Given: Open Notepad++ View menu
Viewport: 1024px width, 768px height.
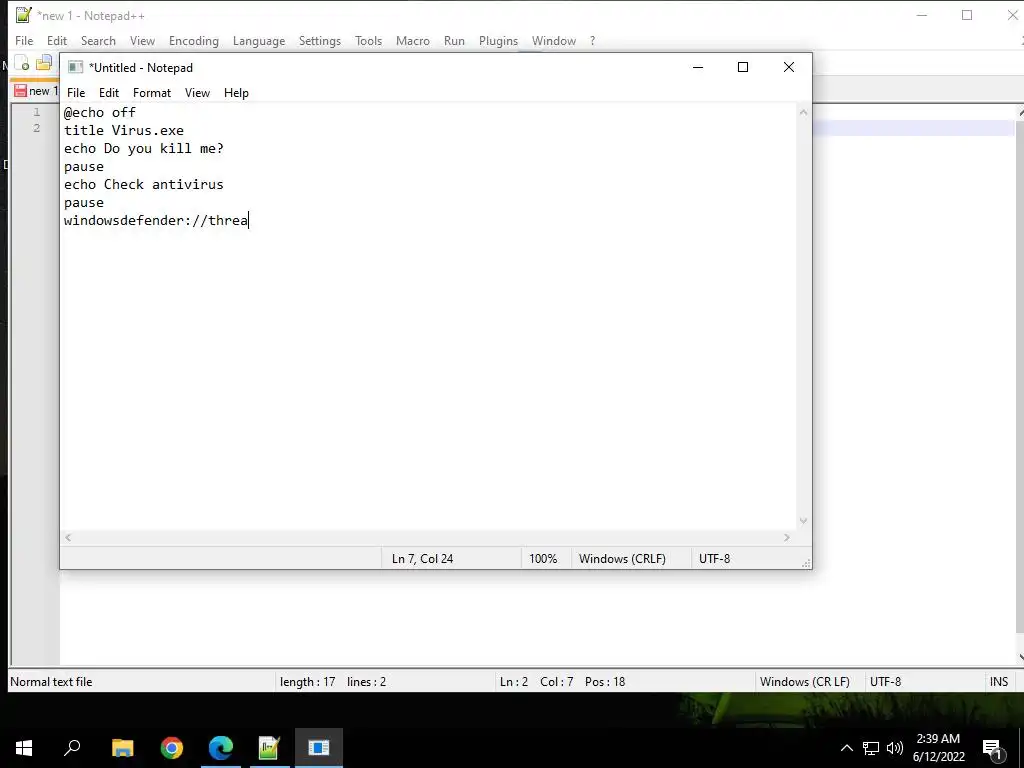Looking at the screenshot, I should tap(142, 40).
